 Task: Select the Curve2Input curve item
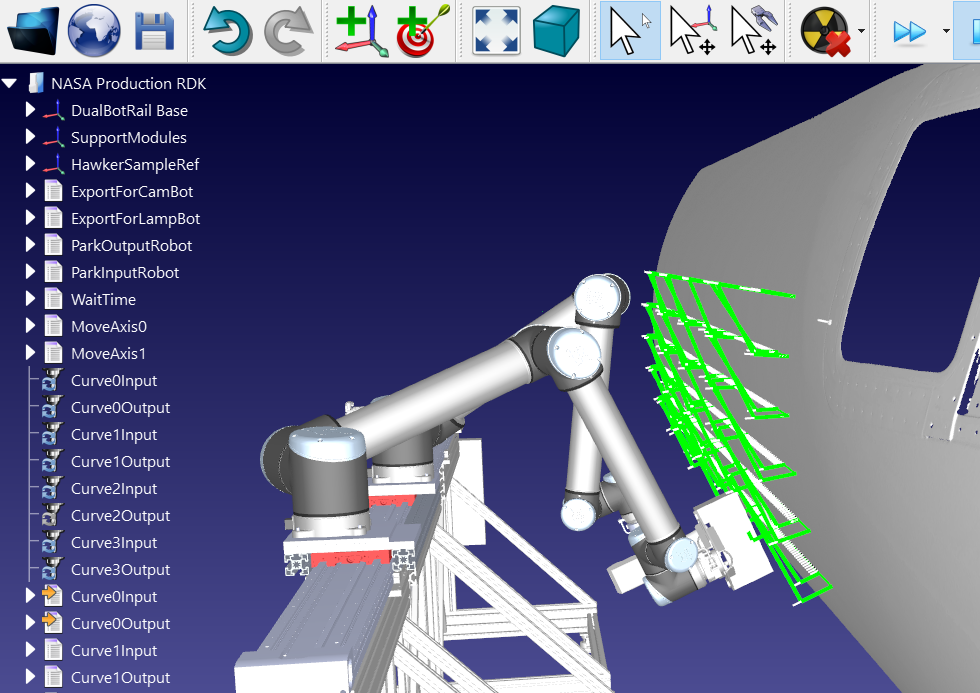tap(113, 489)
